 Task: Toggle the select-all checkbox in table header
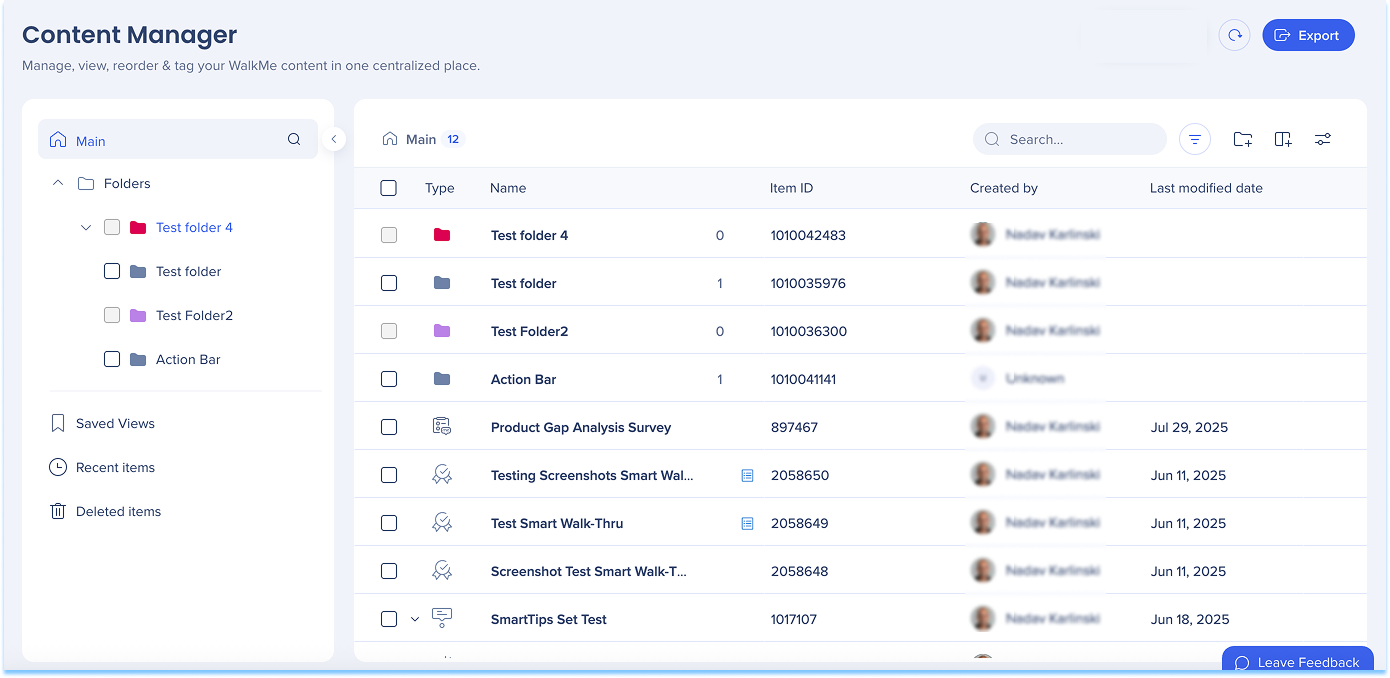pyautogui.click(x=389, y=188)
